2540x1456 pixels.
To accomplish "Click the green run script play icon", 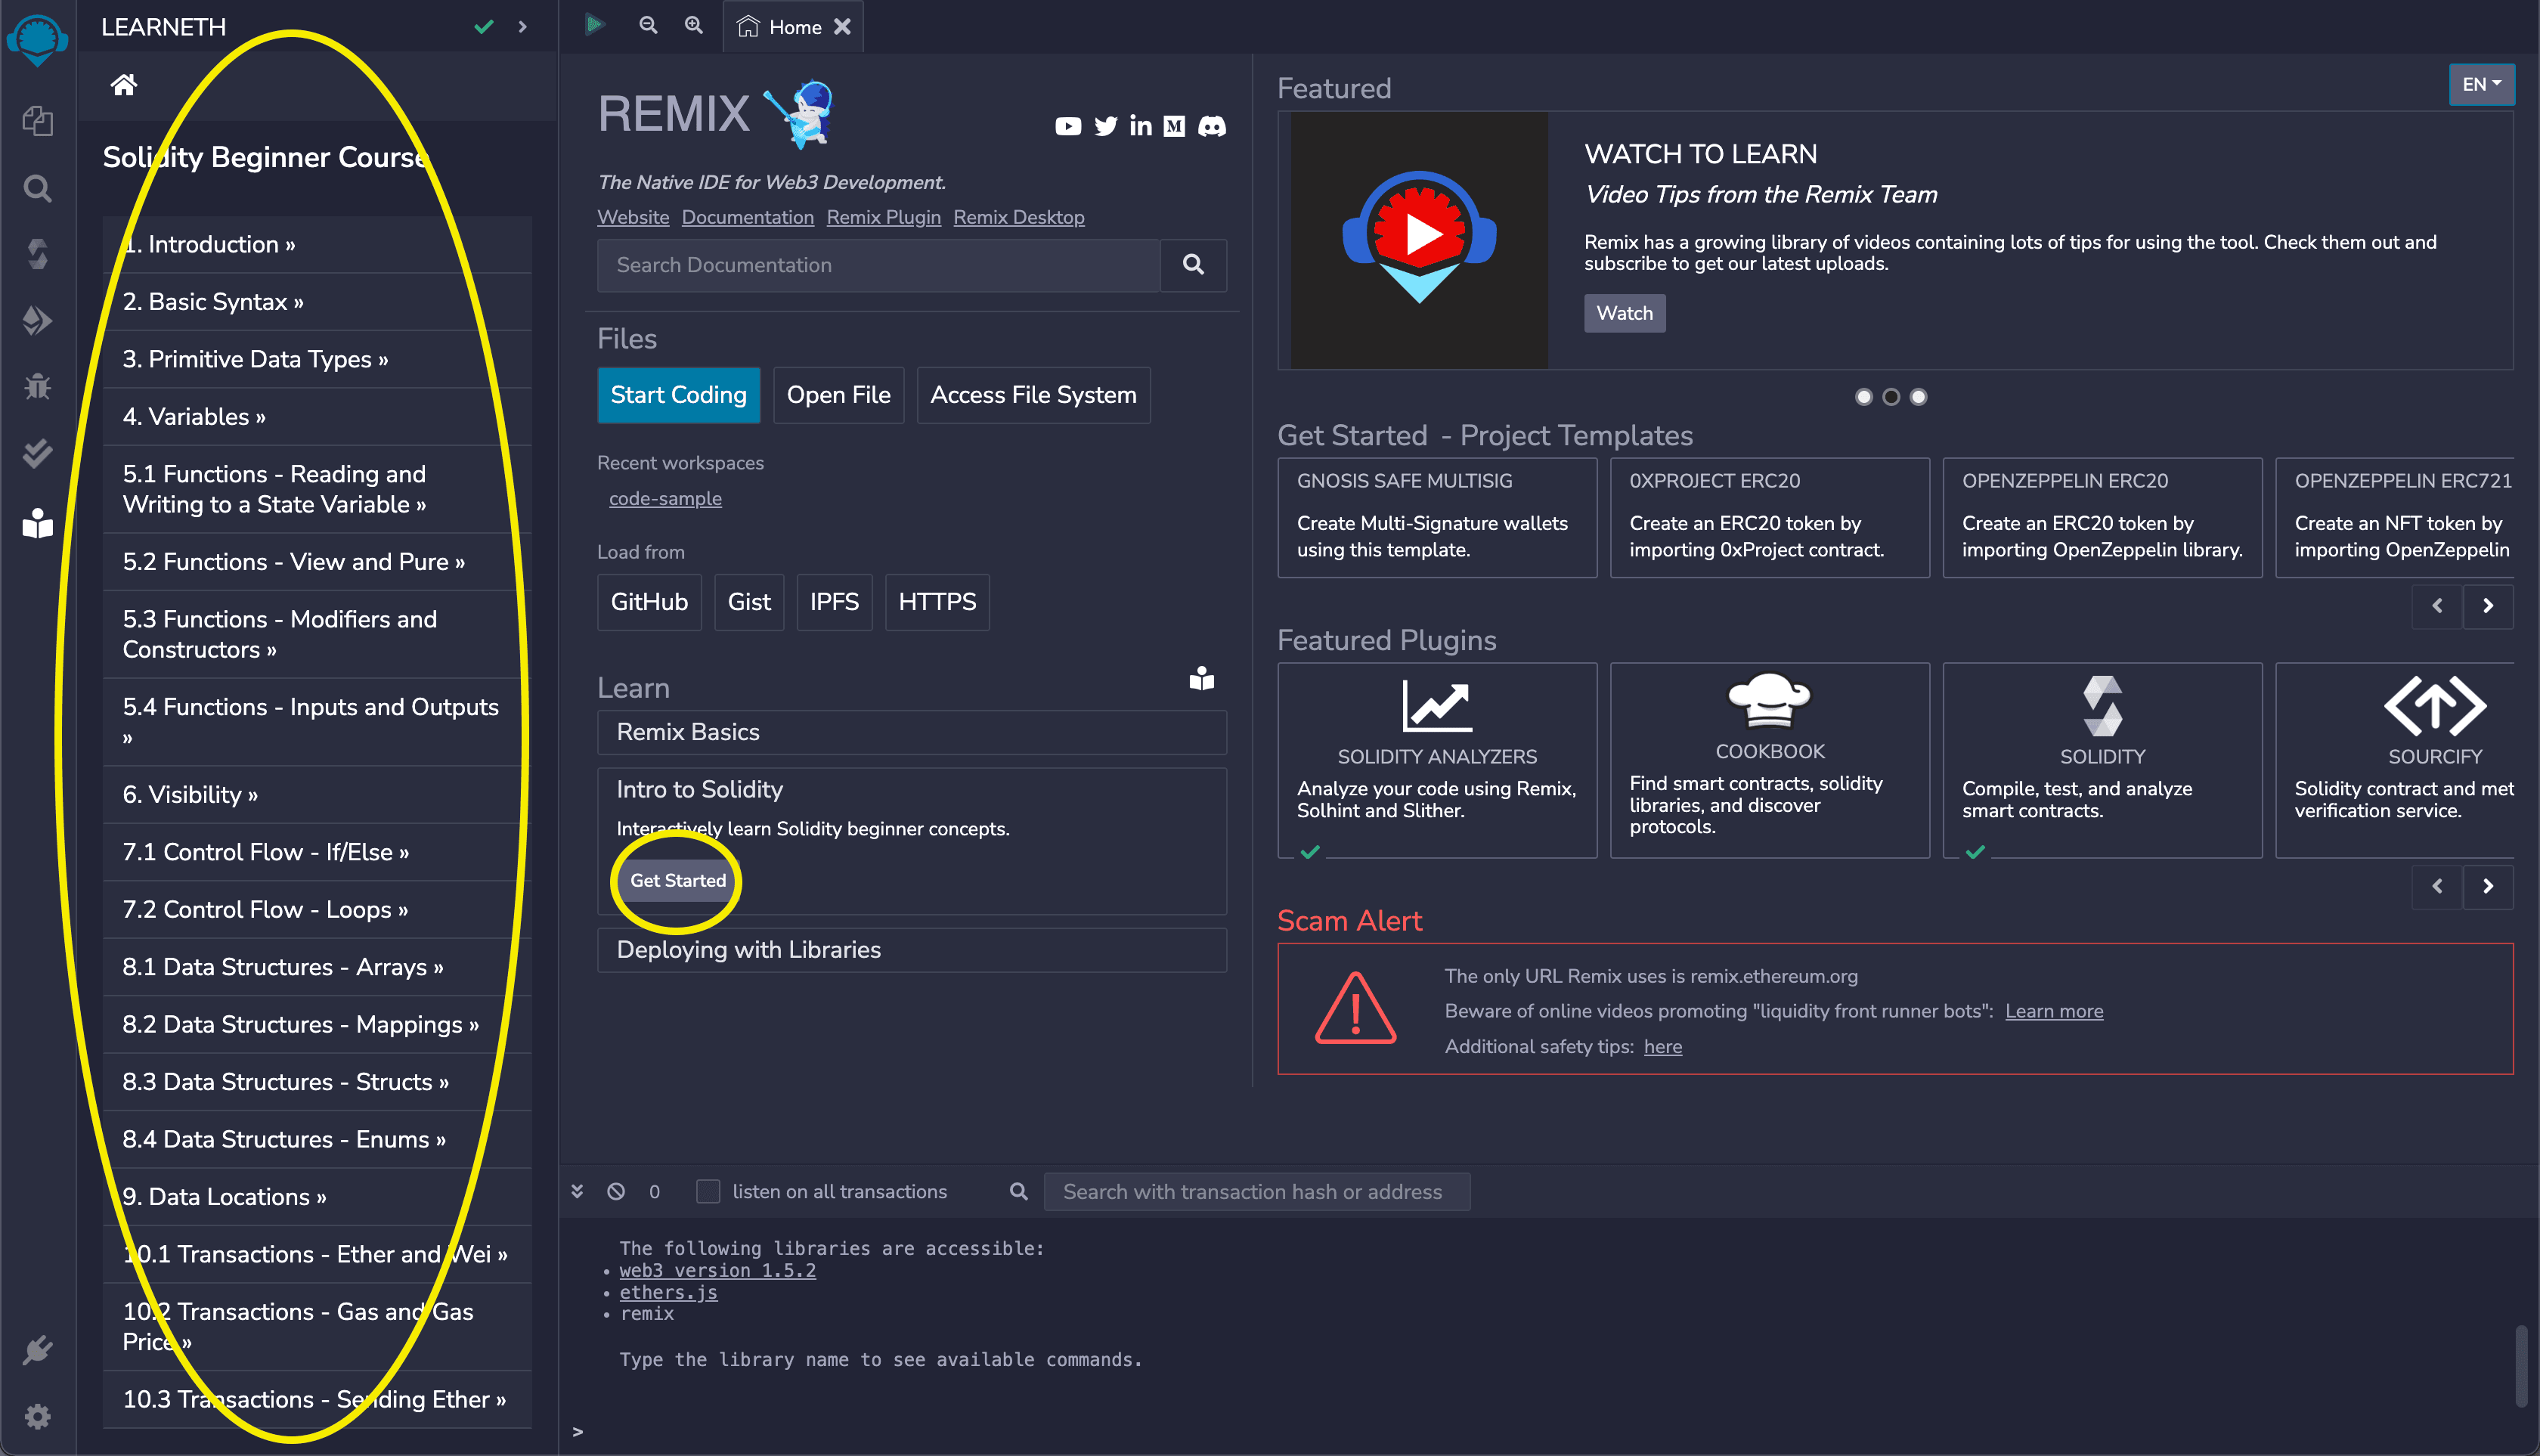I will (595, 25).
